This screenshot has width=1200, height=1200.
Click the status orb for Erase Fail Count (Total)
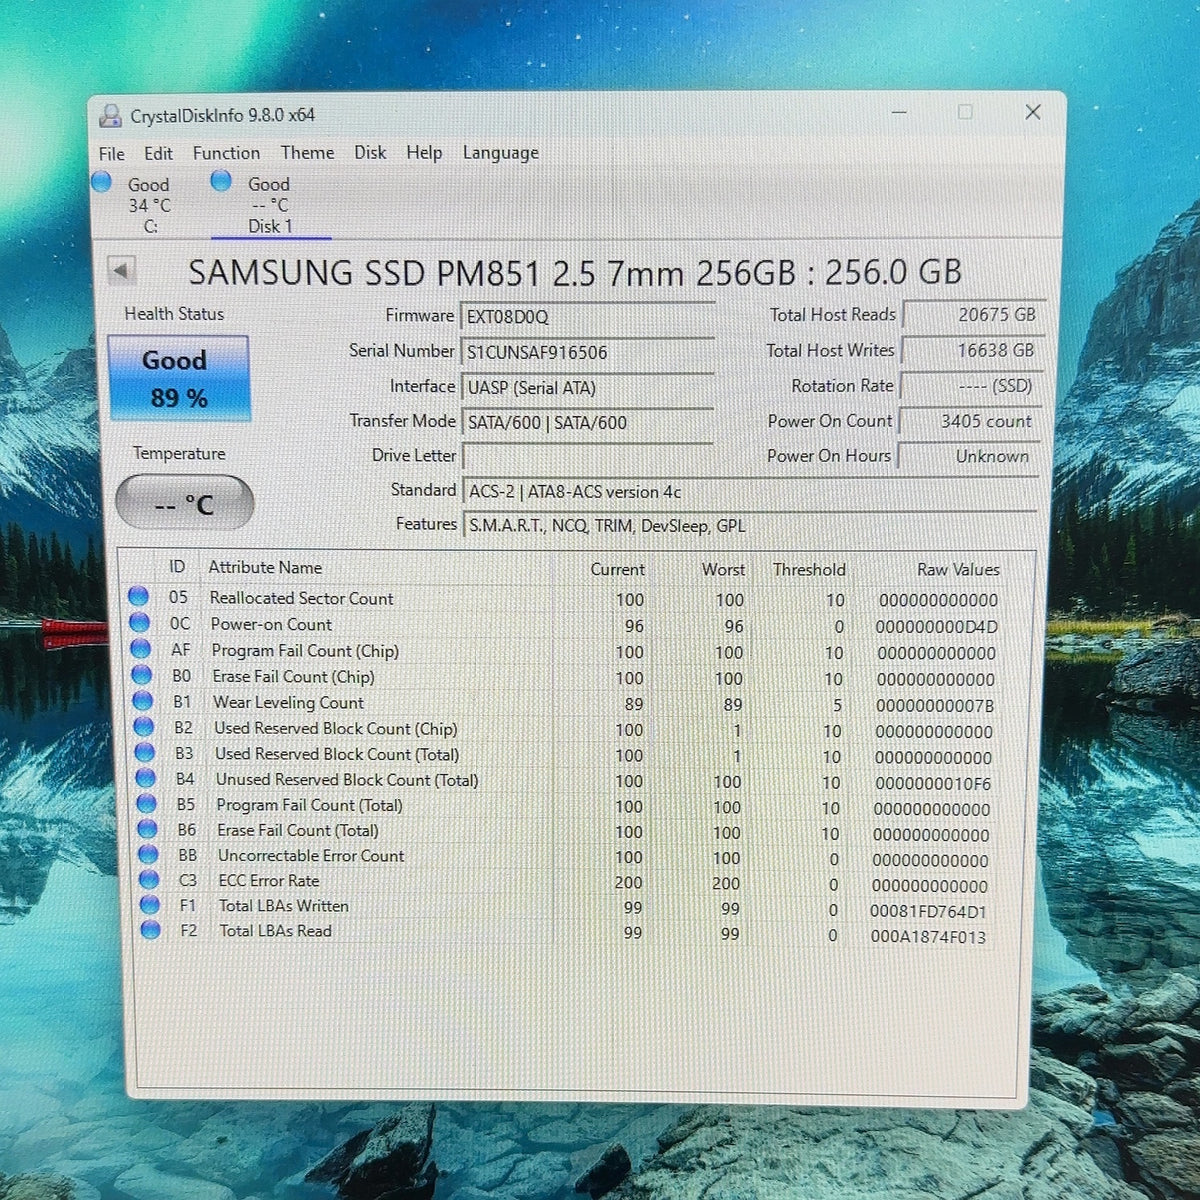pyautogui.click(x=148, y=829)
